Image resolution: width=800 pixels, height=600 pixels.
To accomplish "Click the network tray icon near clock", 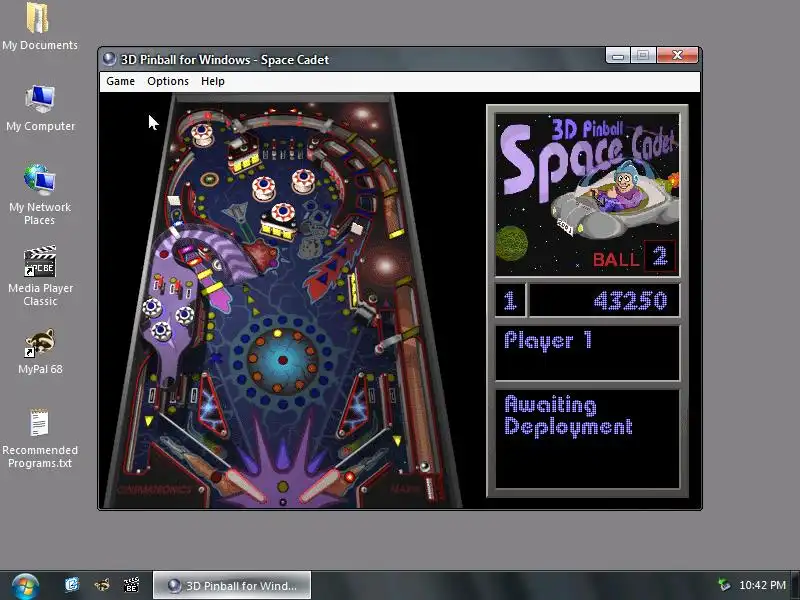I will (723, 585).
